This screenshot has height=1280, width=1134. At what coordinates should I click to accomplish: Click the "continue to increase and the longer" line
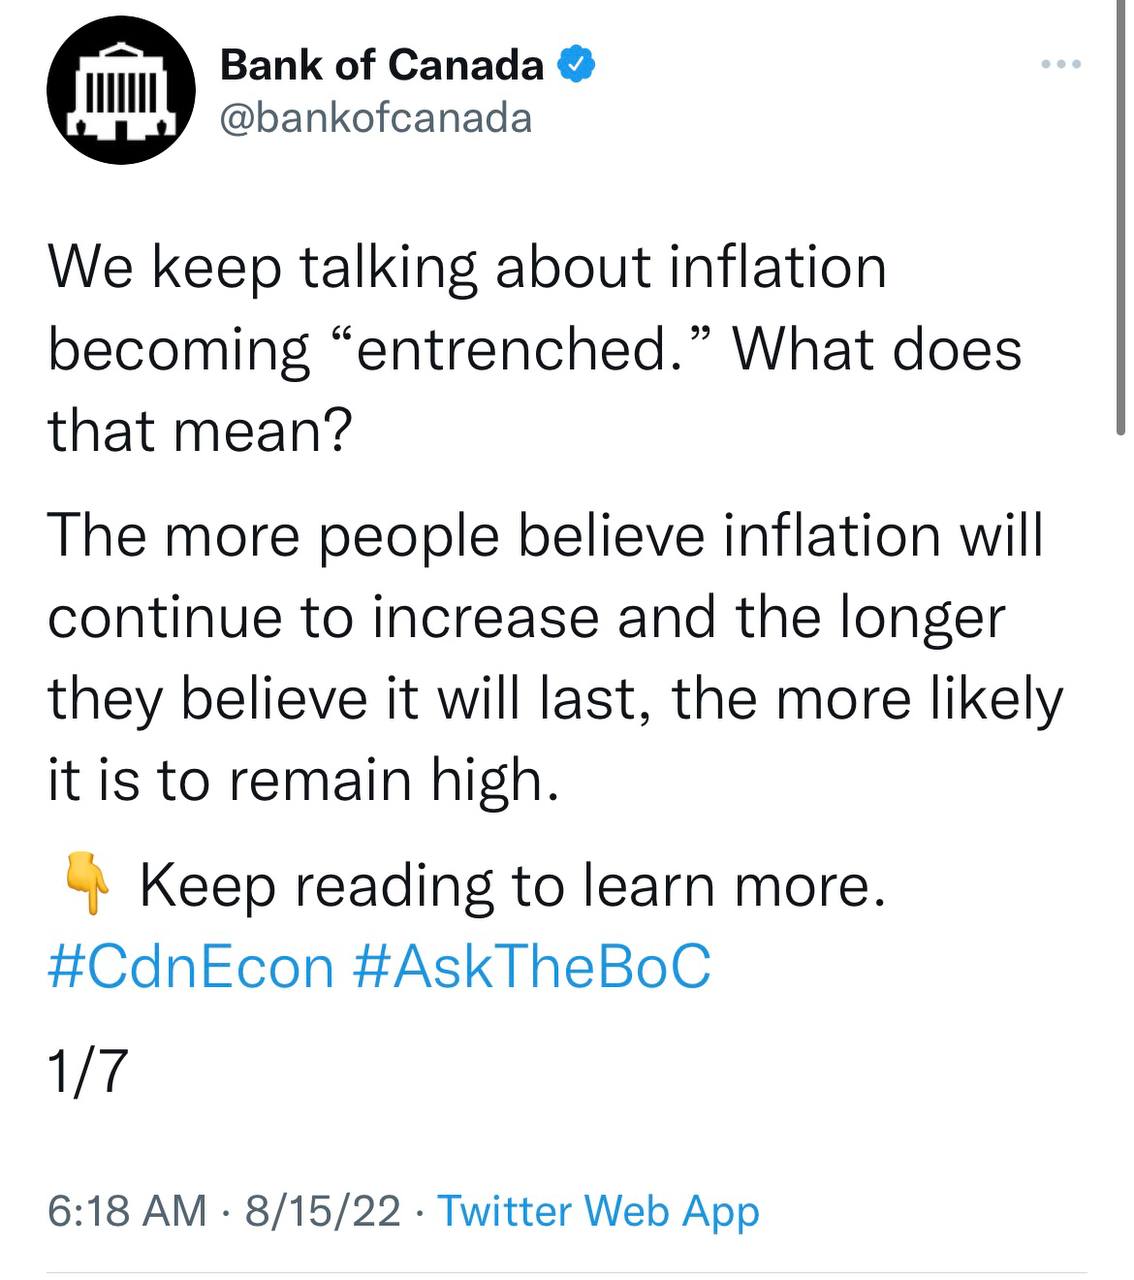526,618
